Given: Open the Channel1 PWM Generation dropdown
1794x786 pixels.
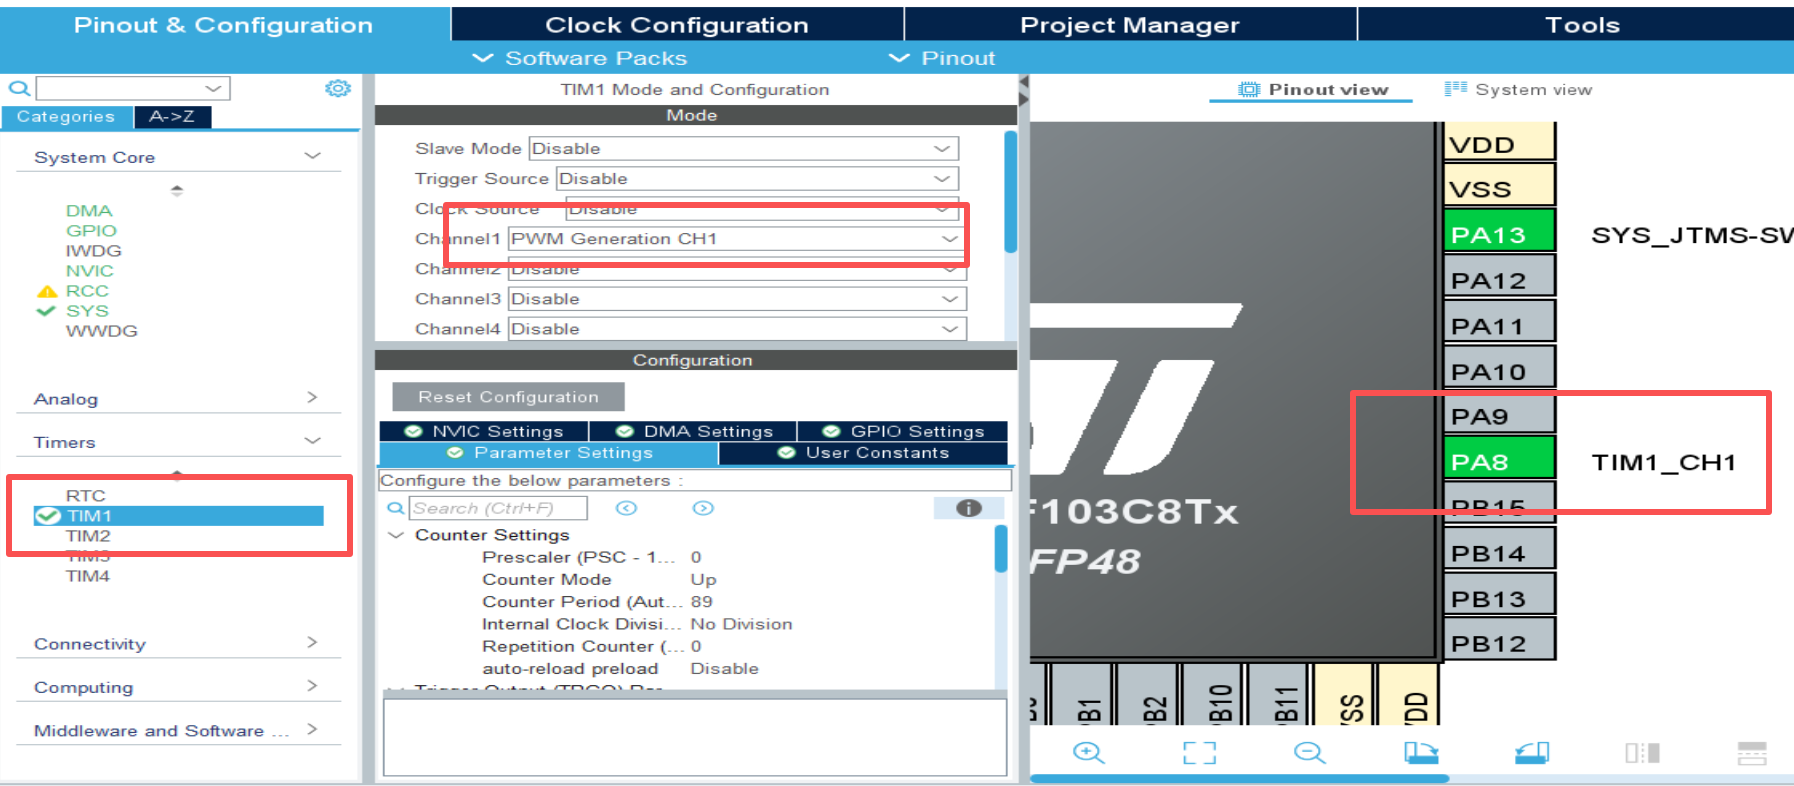Looking at the screenshot, I should pyautogui.click(x=736, y=239).
